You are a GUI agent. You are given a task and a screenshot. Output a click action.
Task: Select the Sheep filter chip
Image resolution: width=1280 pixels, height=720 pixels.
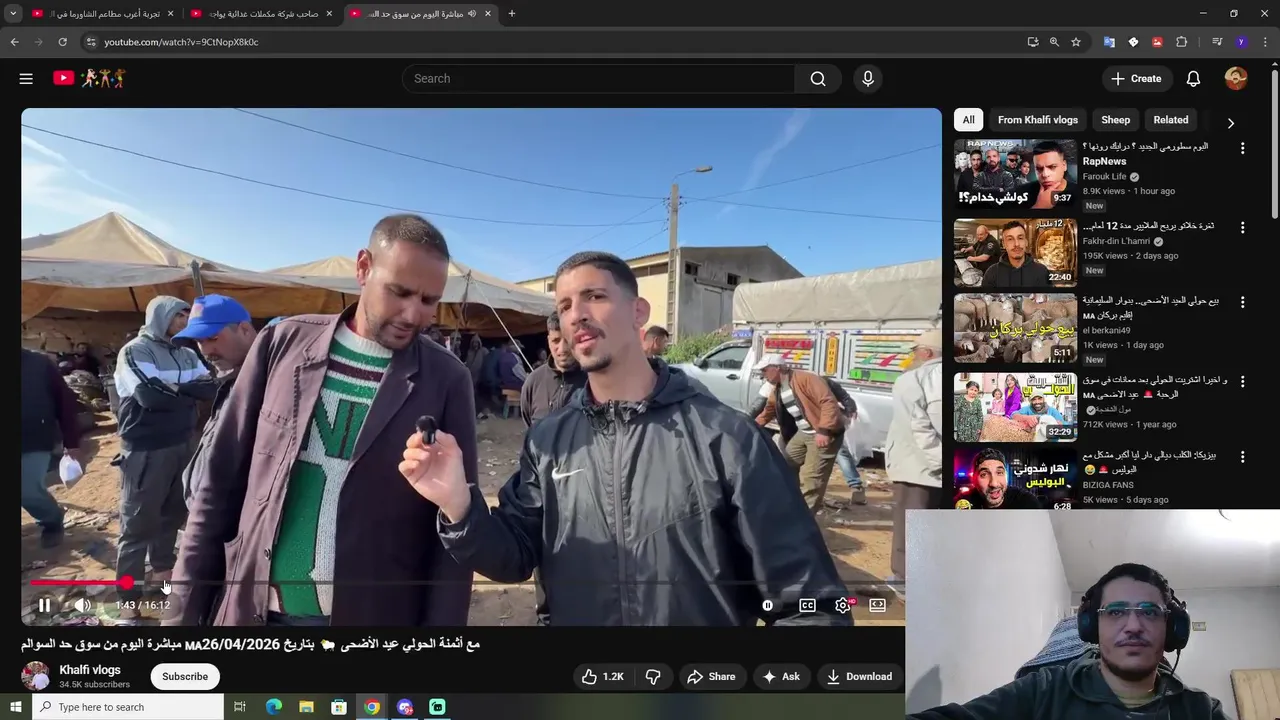tap(1115, 120)
